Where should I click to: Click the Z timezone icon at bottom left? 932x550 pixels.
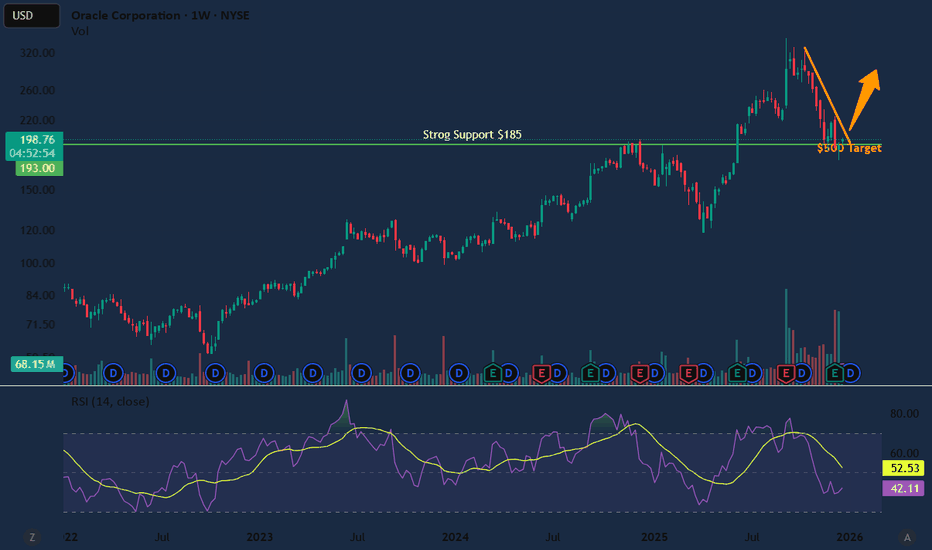coord(31,537)
